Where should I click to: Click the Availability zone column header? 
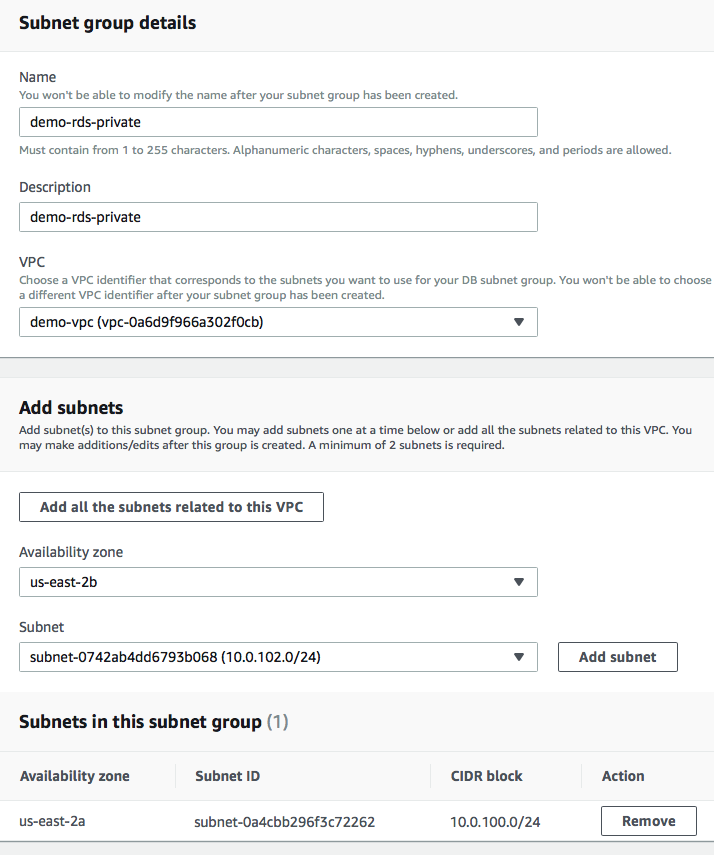(75, 776)
